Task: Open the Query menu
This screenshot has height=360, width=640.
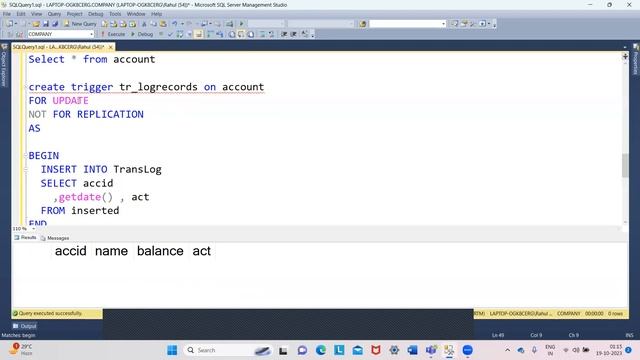Action: pyautogui.click(x=54, y=14)
